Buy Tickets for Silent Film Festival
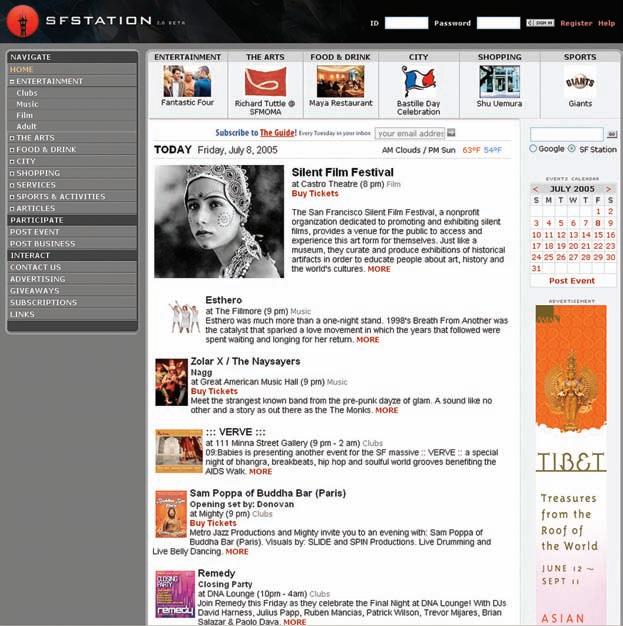 (315, 194)
